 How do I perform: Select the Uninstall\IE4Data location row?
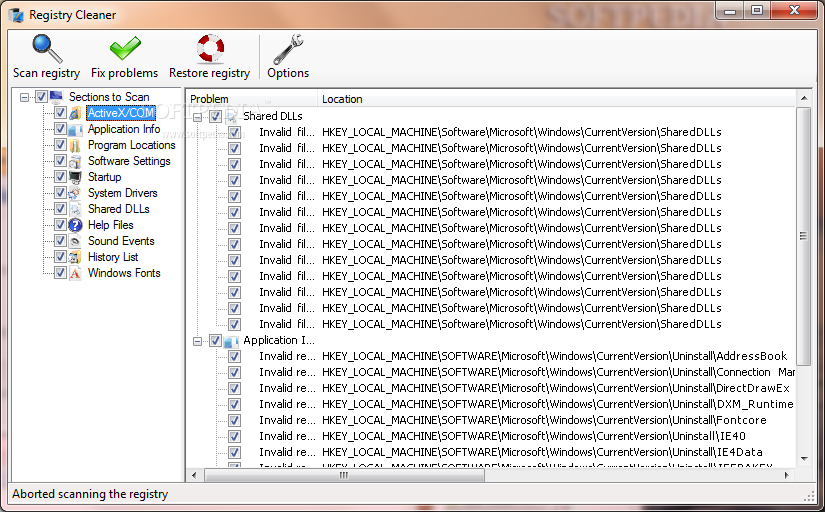point(542,452)
